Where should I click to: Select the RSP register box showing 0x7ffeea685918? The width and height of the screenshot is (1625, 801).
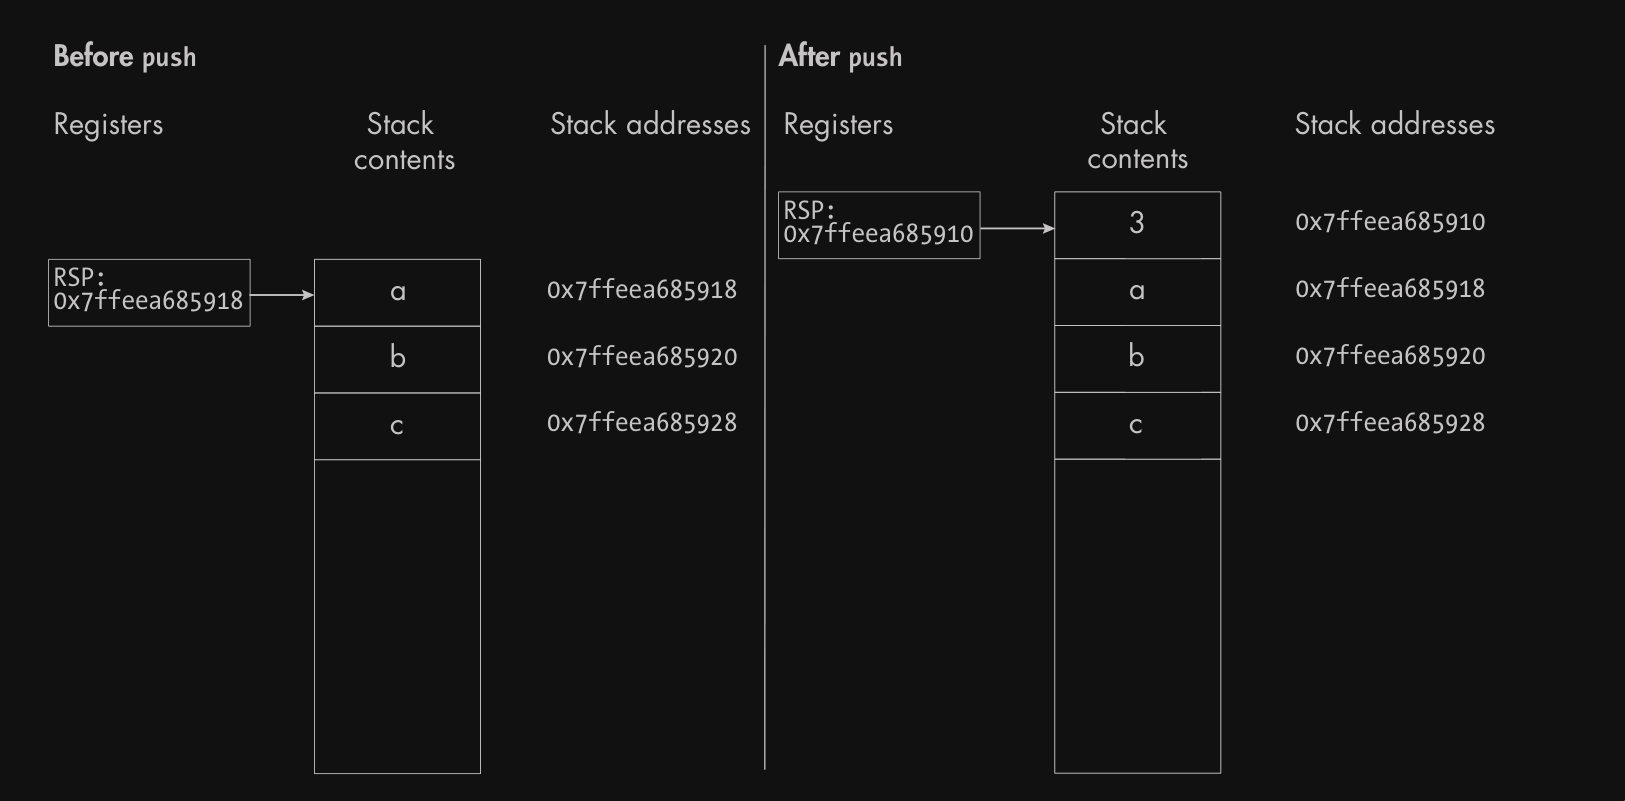[149, 293]
